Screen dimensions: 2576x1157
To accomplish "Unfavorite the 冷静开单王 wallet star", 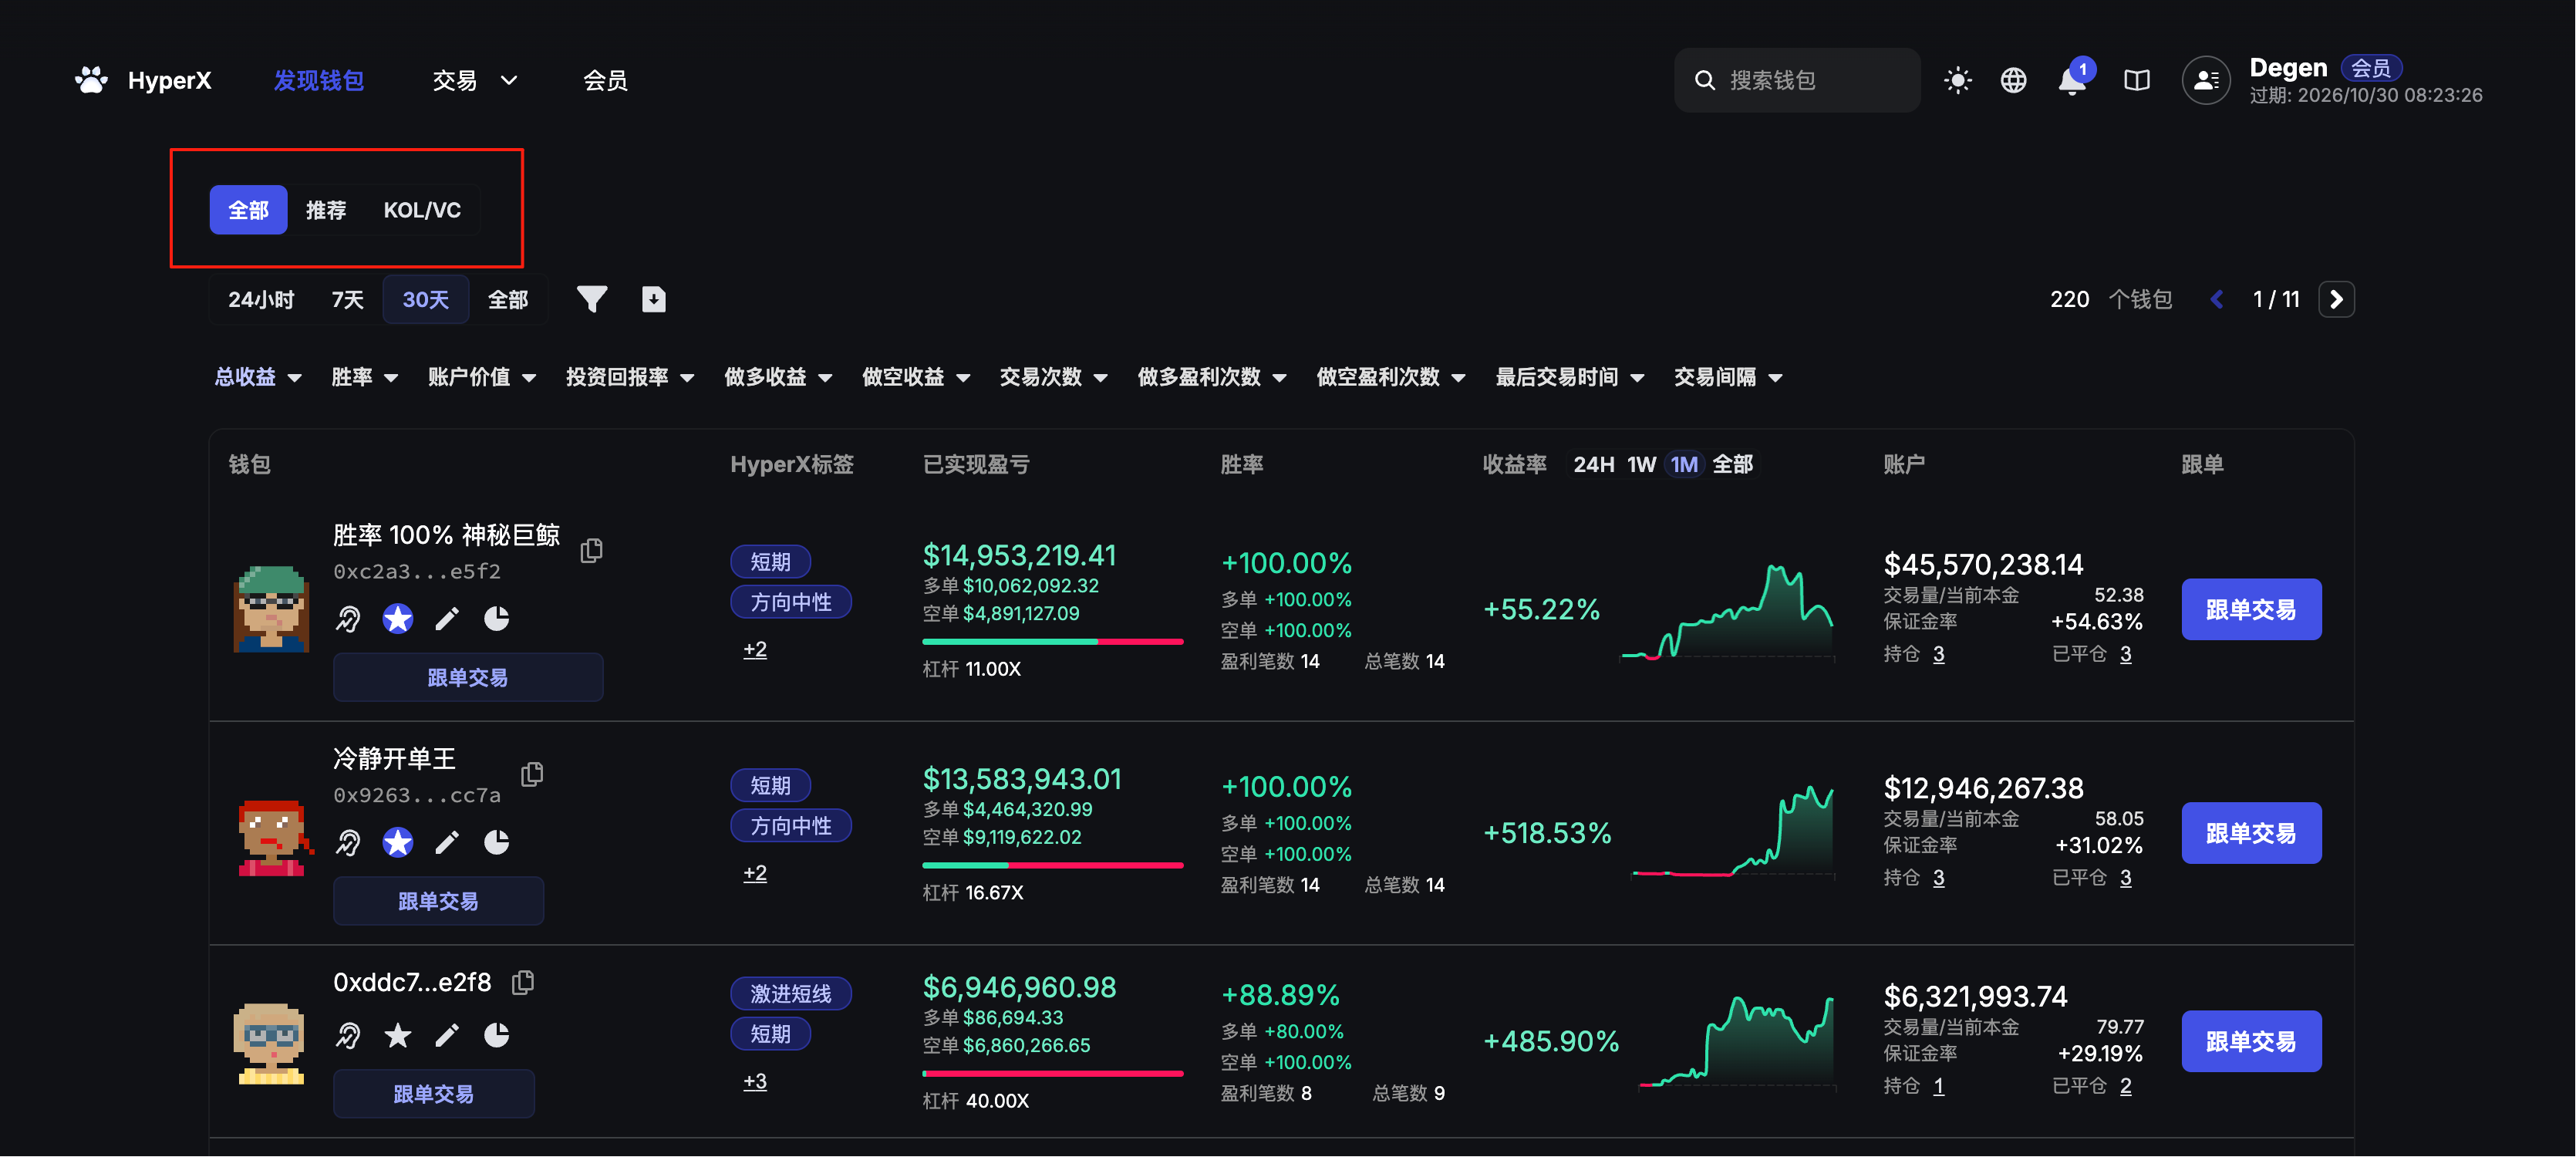I will coord(397,843).
